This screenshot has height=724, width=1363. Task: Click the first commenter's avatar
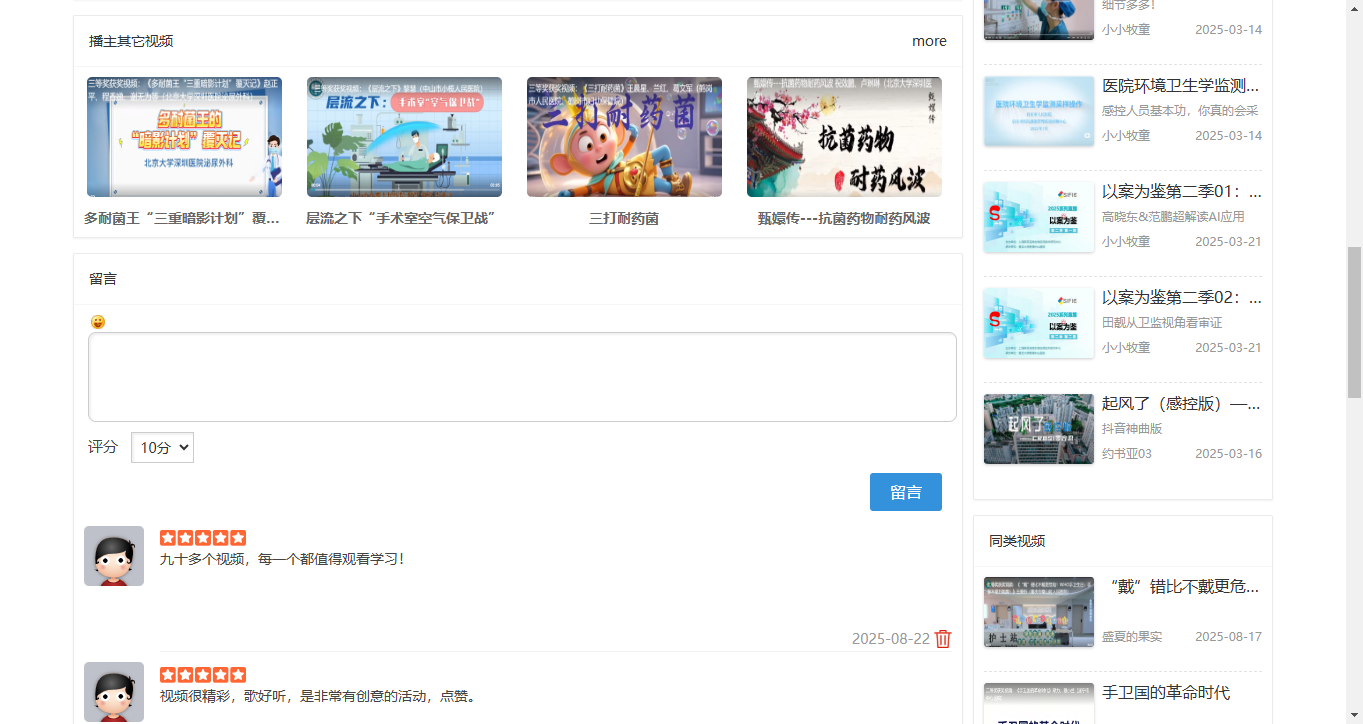113,555
